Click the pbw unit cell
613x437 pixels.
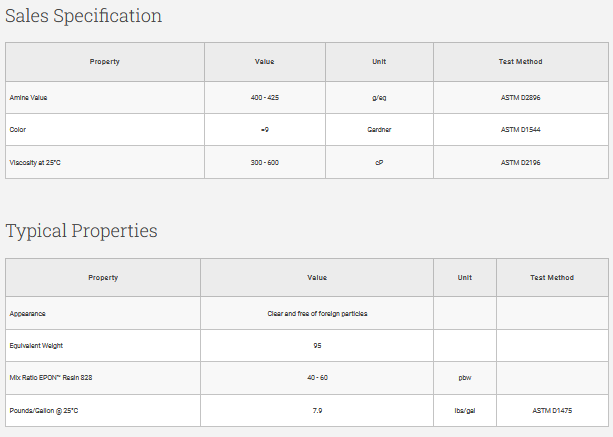[x=465, y=378]
